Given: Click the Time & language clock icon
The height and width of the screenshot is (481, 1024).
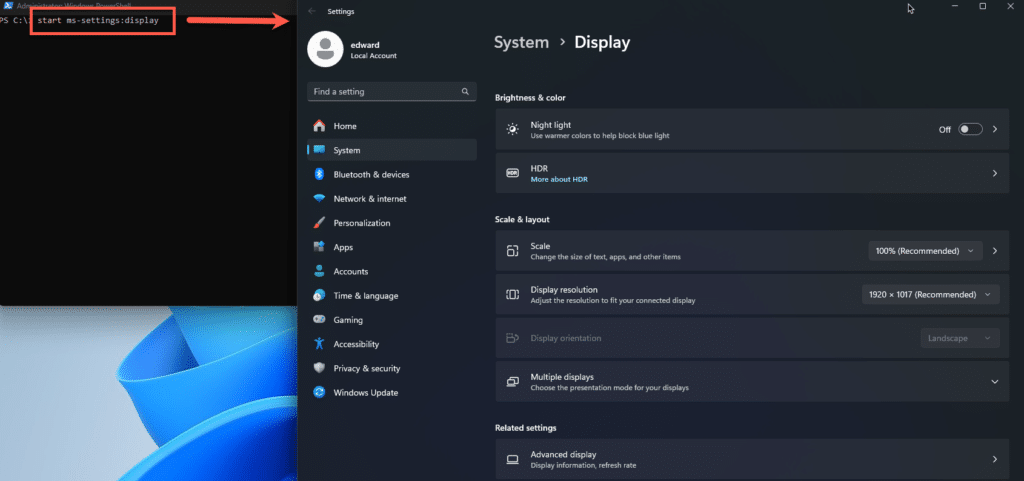Looking at the screenshot, I should [x=319, y=295].
